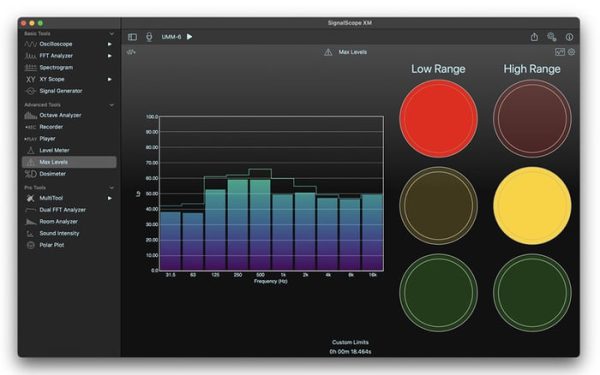Click the Low Range green indicator
The image size is (600, 375).
(439, 293)
